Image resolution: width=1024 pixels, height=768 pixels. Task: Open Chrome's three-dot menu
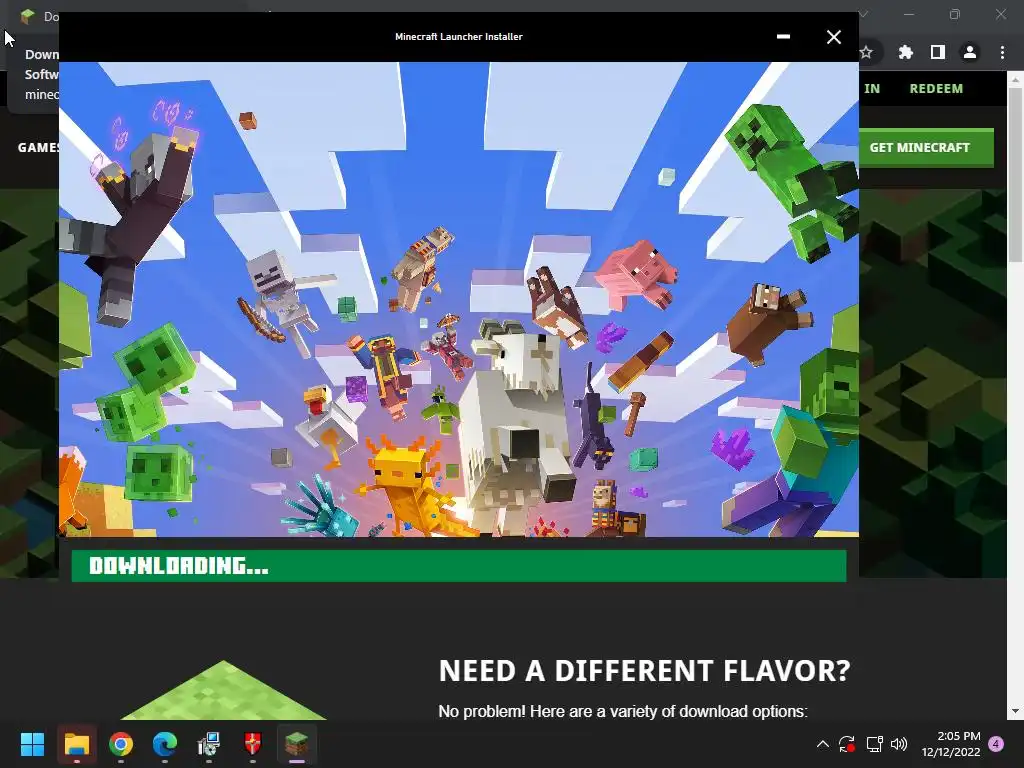[x=1002, y=52]
